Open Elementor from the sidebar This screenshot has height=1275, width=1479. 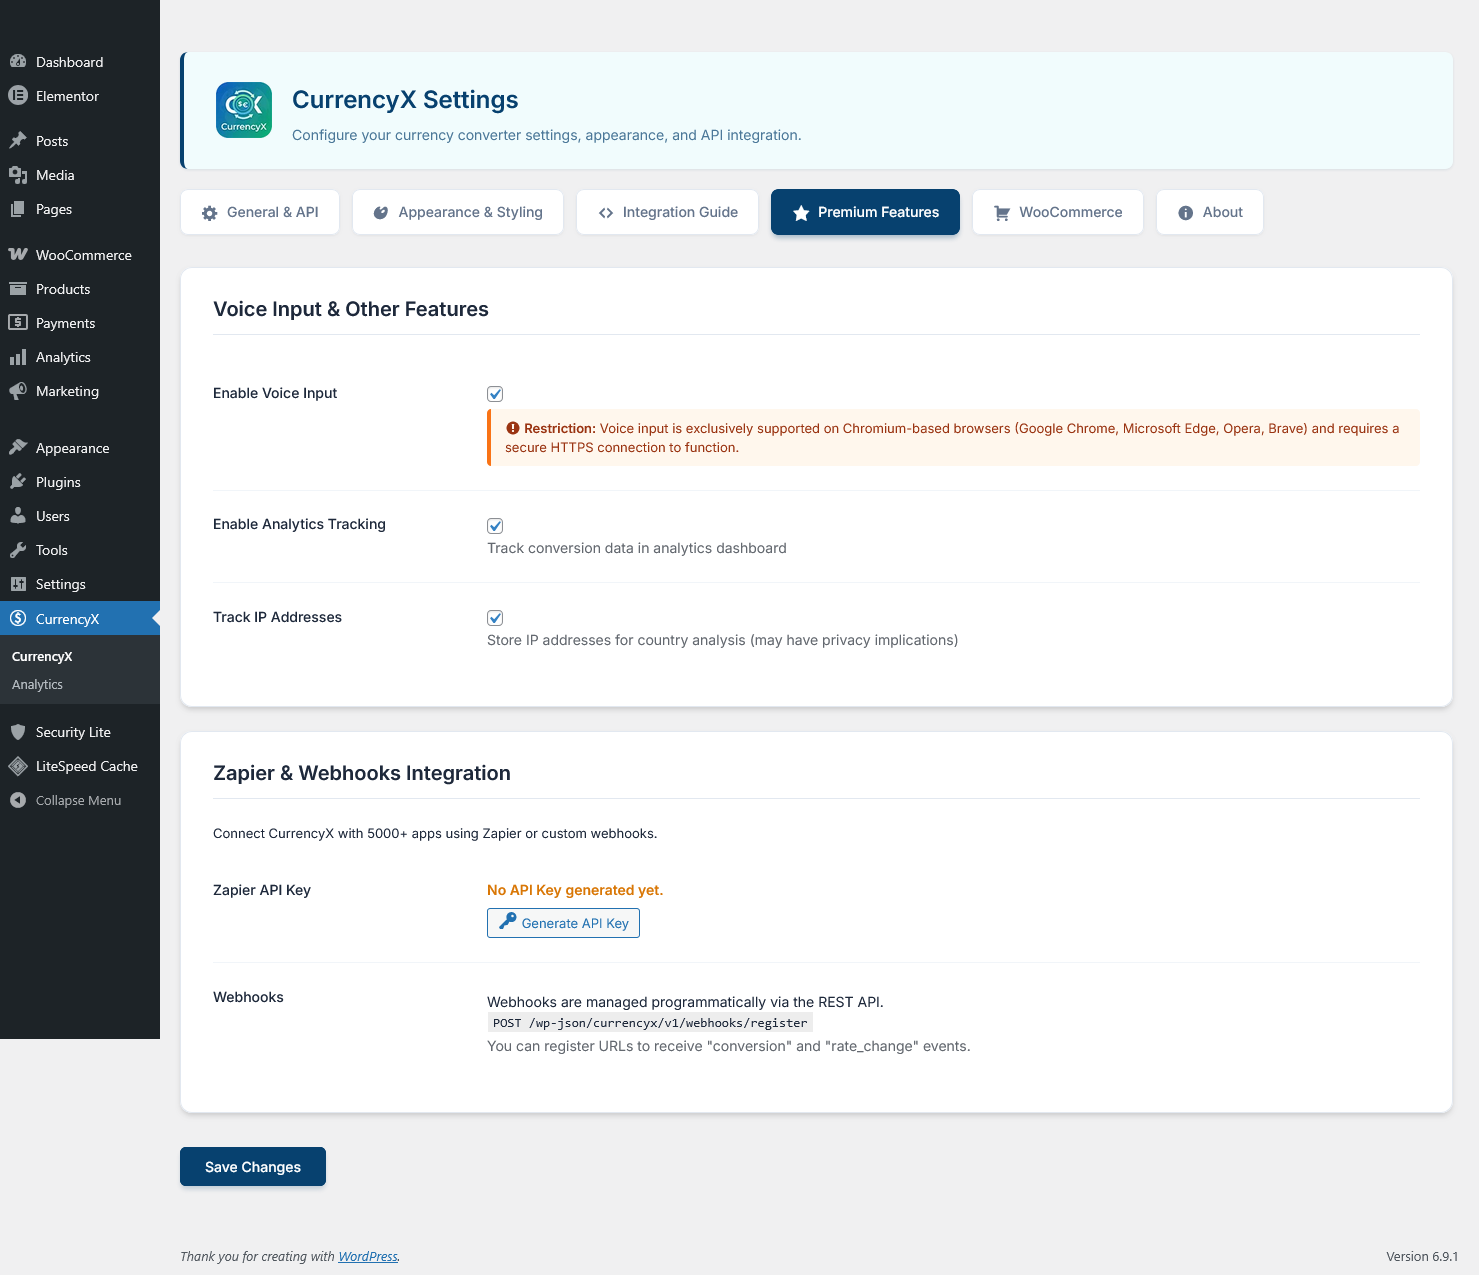(18, 96)
